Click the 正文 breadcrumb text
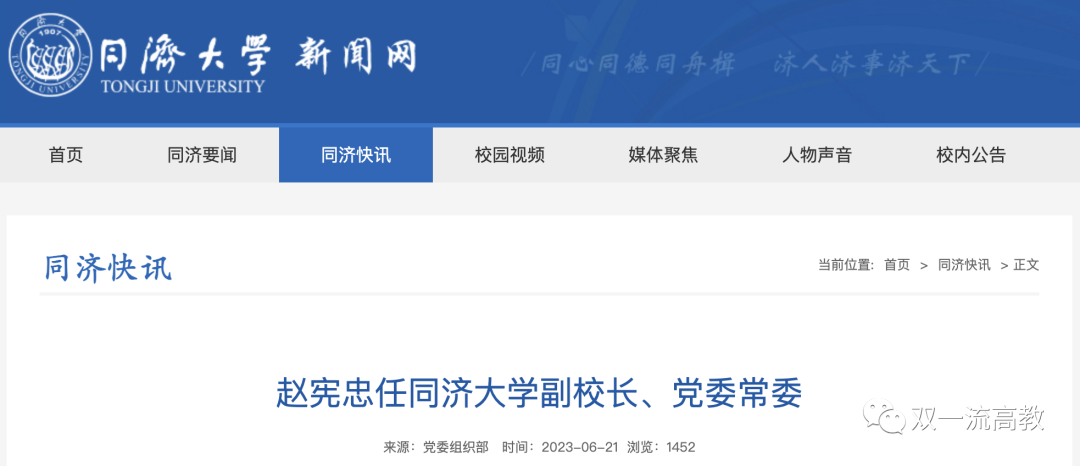The width and height of the screenshot is (1080, 466). pos(1026,265)
